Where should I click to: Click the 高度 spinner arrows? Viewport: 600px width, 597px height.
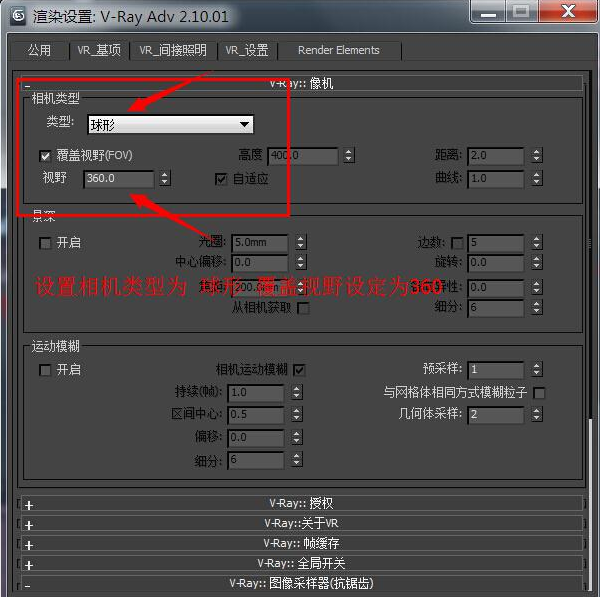(x=349, y=155)
